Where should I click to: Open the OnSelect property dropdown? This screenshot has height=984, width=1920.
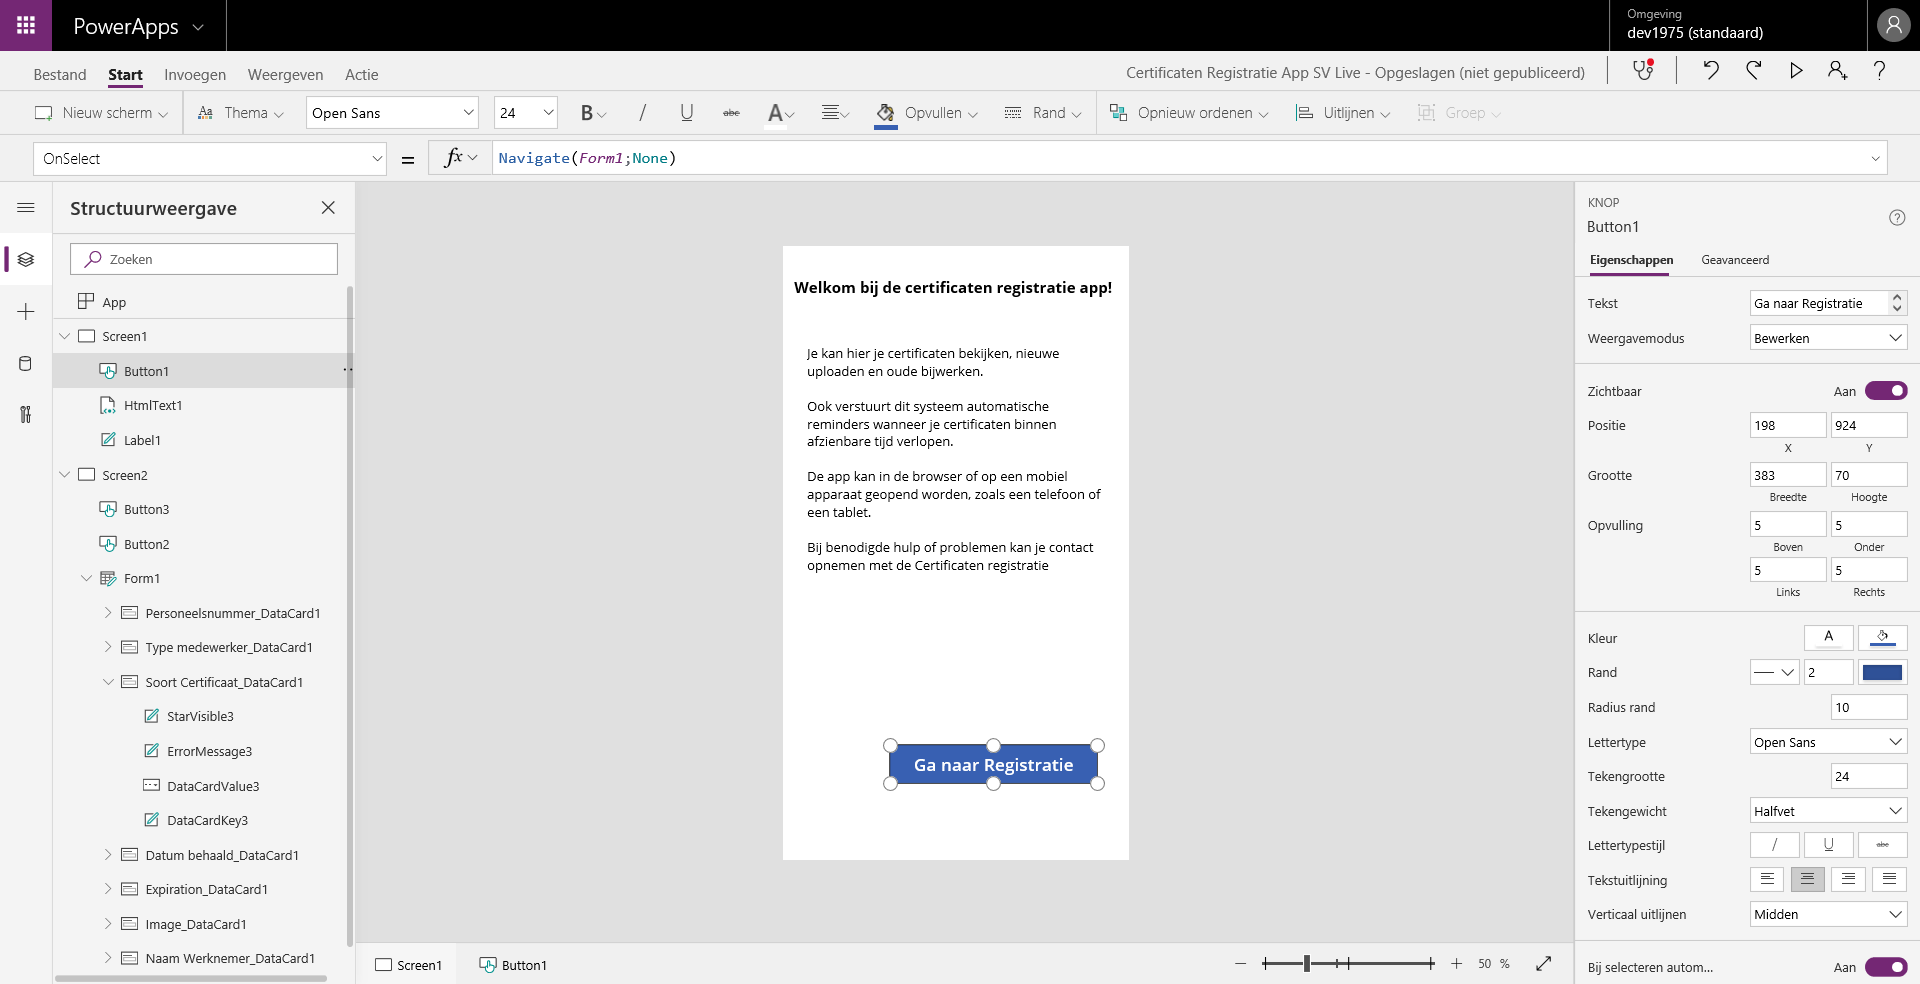pyautogui.click(x=210, y=158)
